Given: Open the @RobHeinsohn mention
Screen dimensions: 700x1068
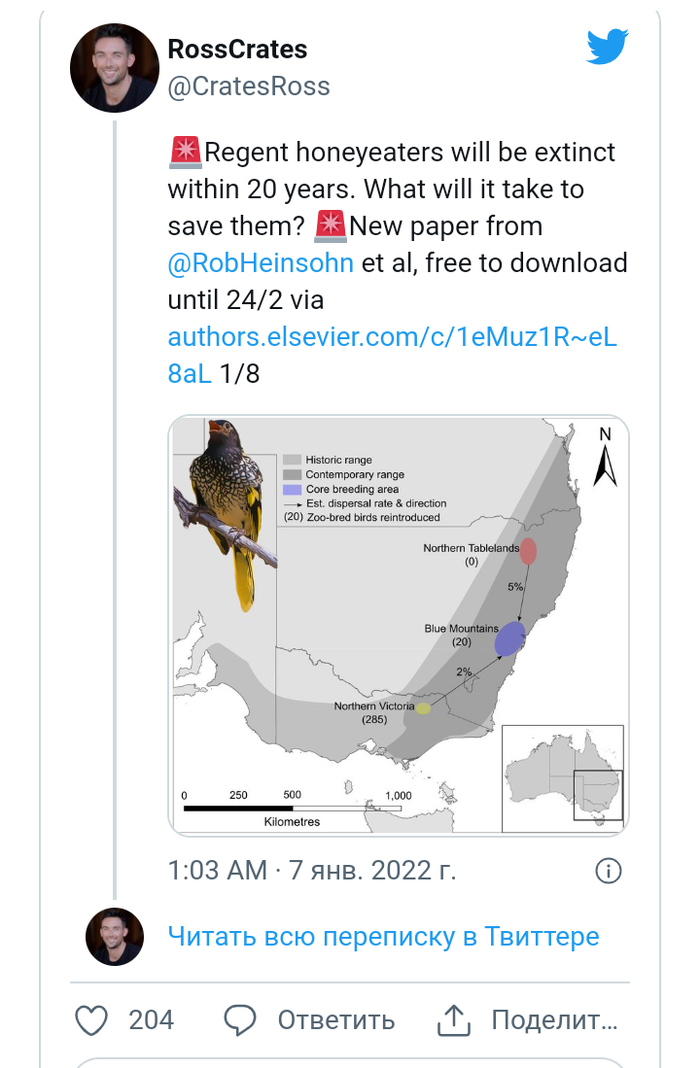Looking at the screenshot, I should pyautogui.click(x=261, y=263).
